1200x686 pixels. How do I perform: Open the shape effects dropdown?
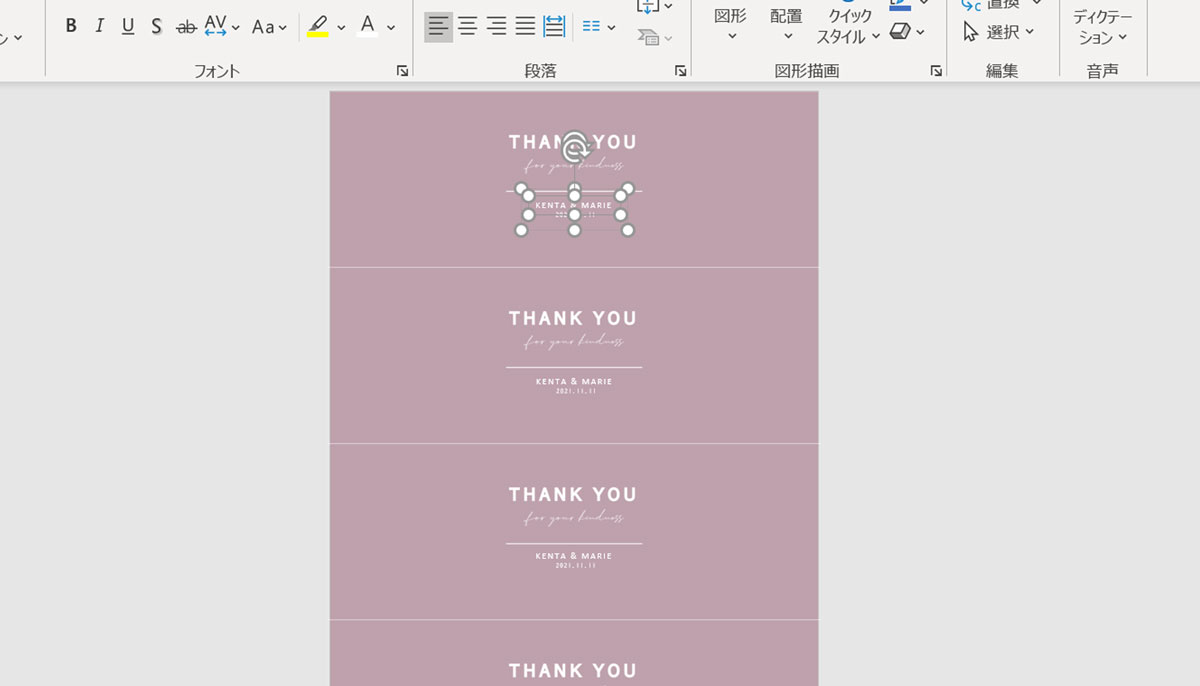[907, 32]
